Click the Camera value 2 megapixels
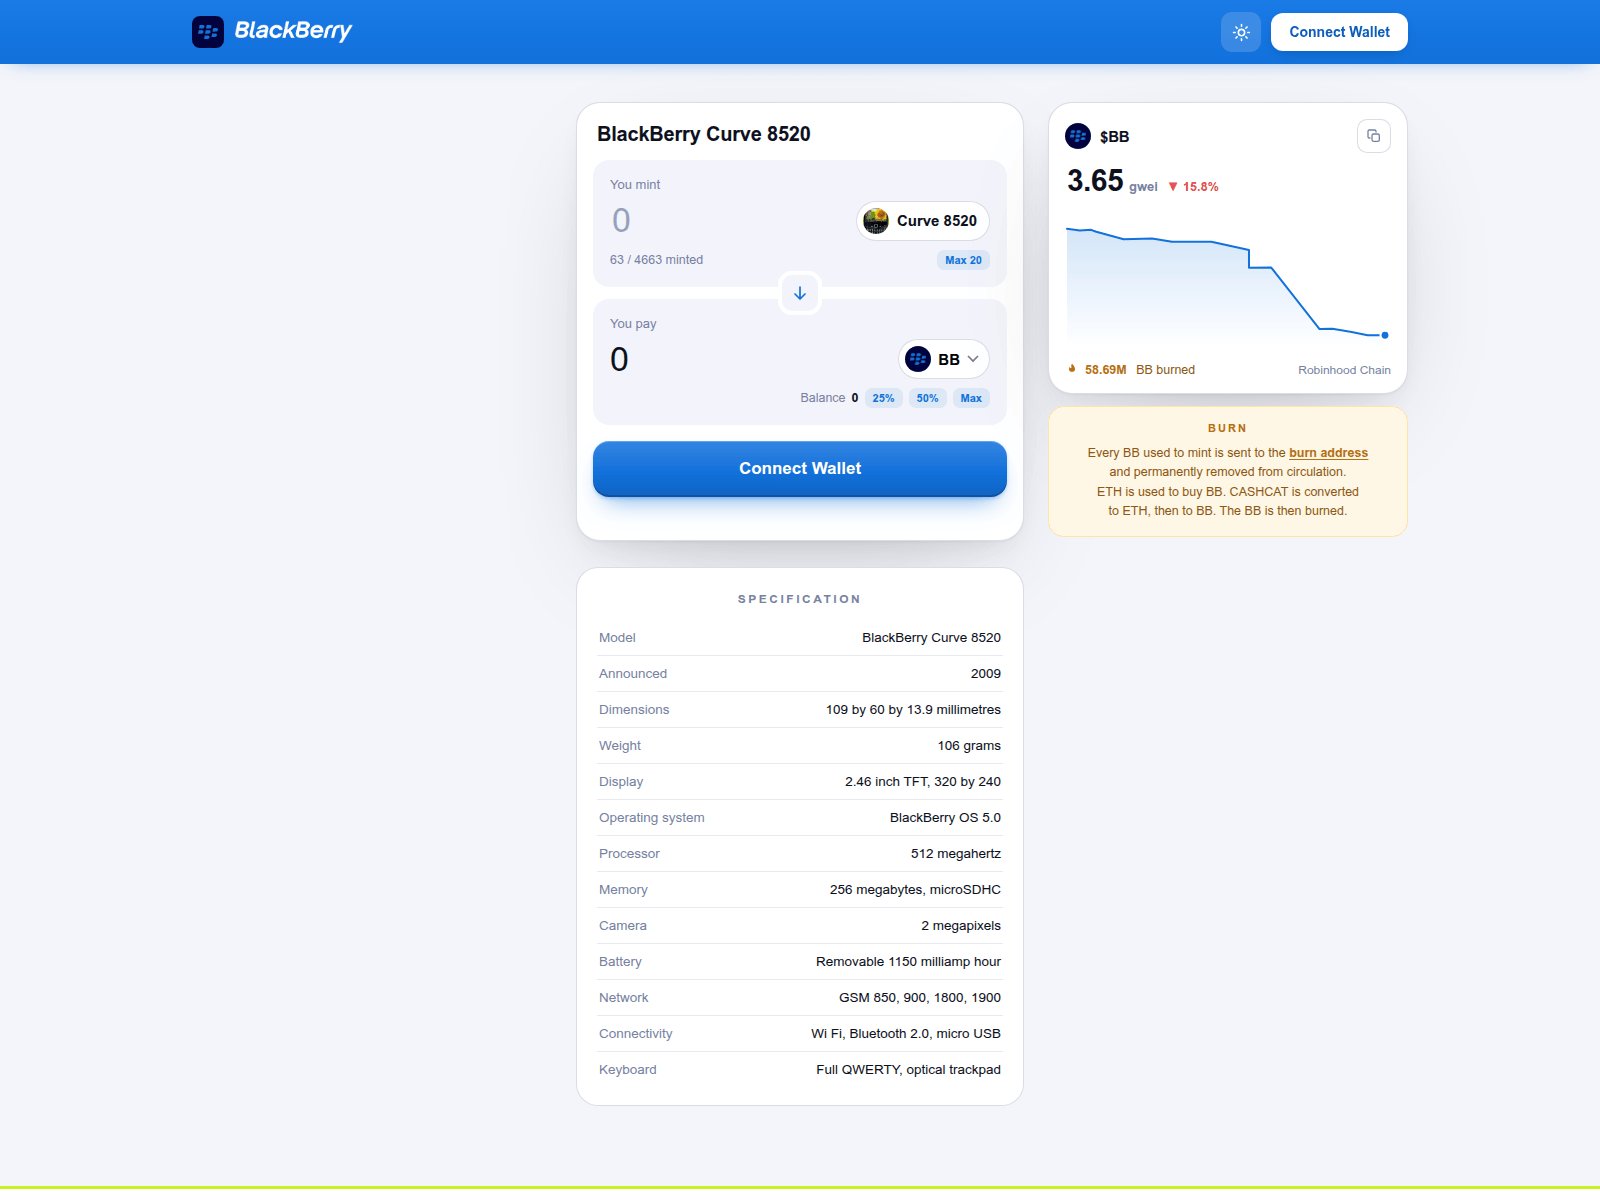Screen dimensions: 1600x1200 coord(961,926)
